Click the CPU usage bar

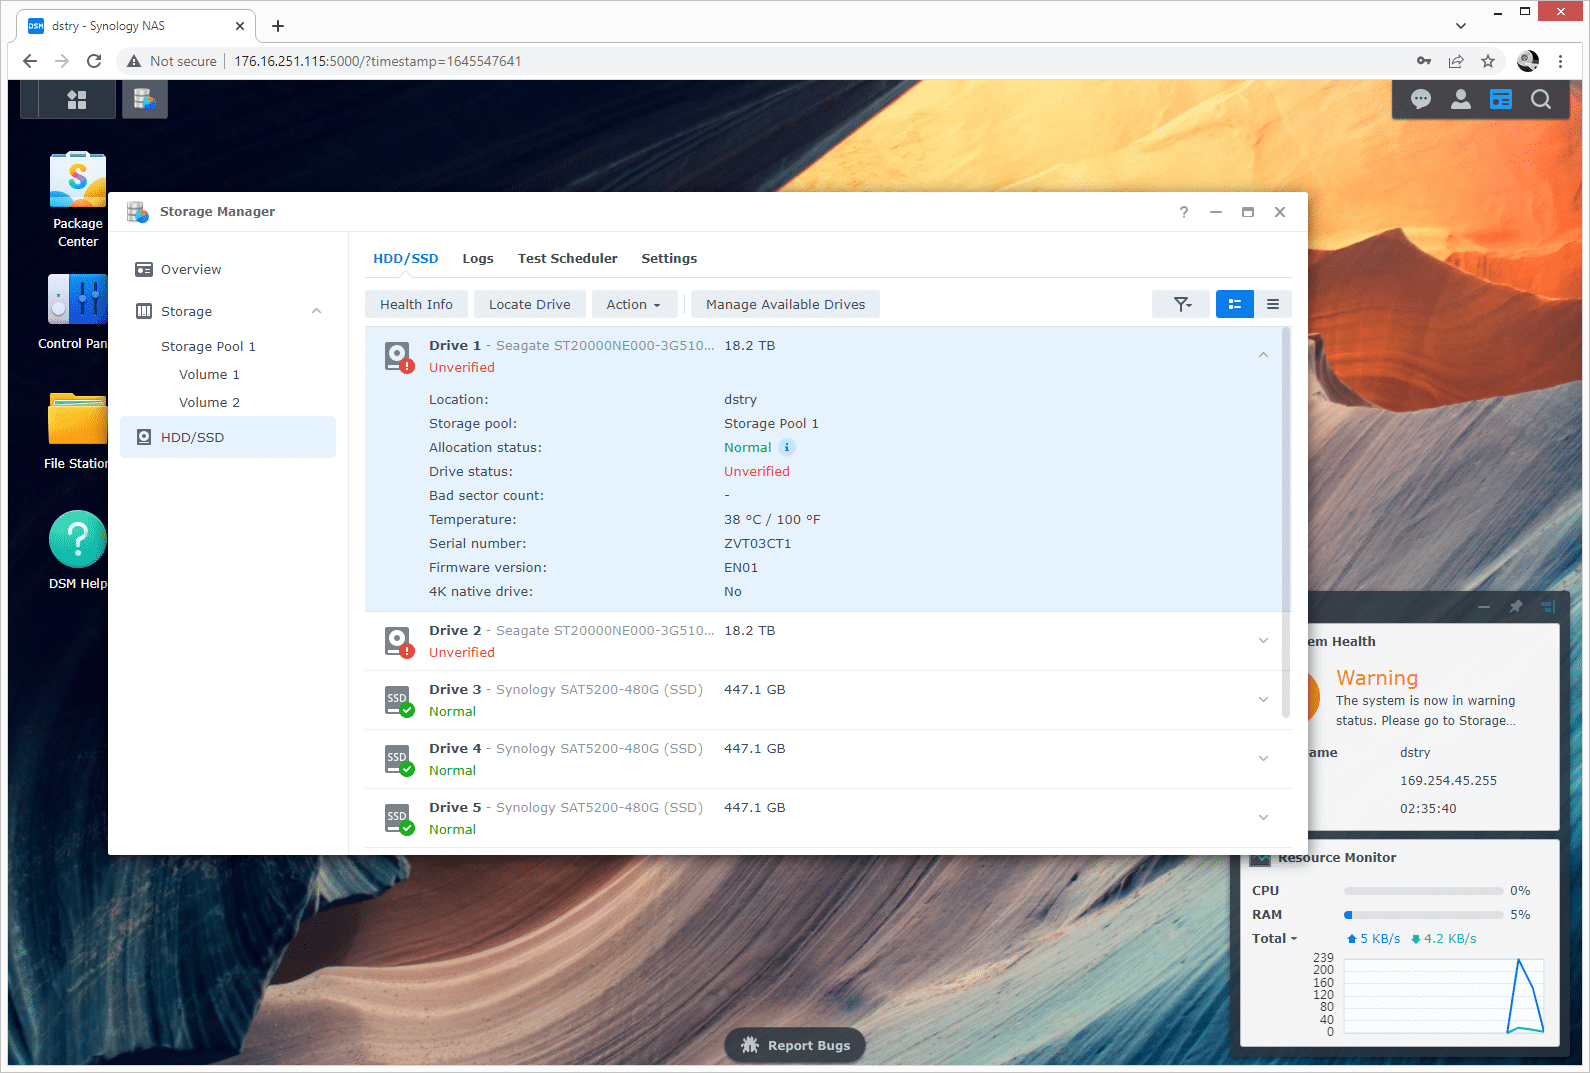point(1424,891)
